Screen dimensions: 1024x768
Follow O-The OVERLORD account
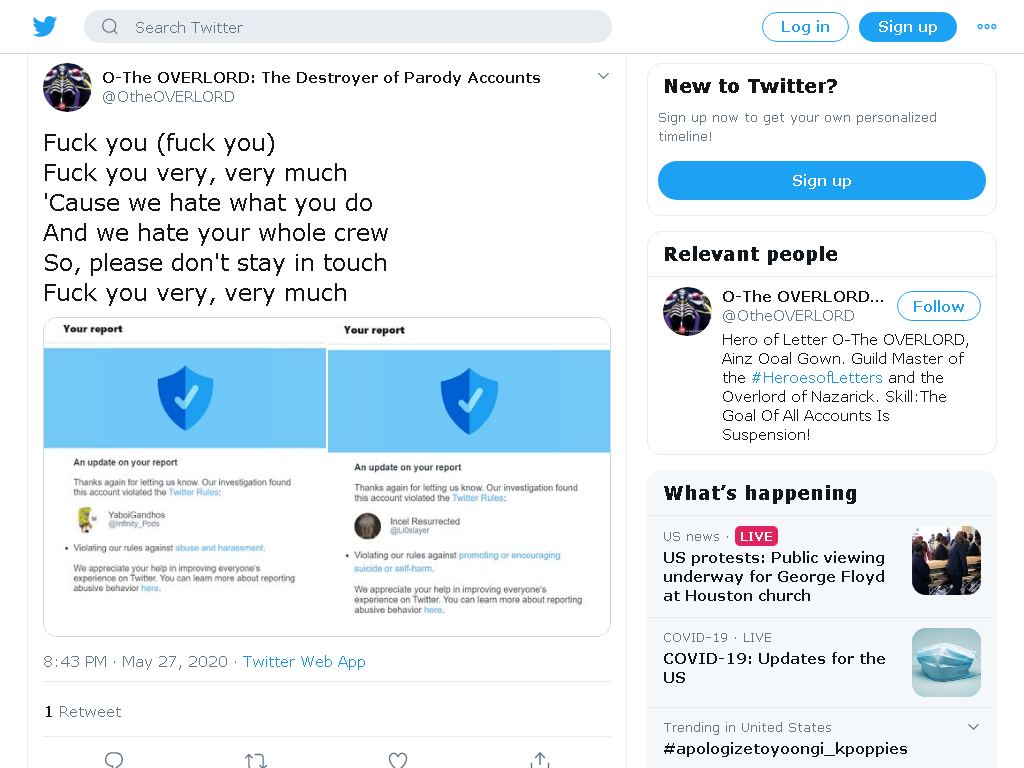tap(938, 306)
